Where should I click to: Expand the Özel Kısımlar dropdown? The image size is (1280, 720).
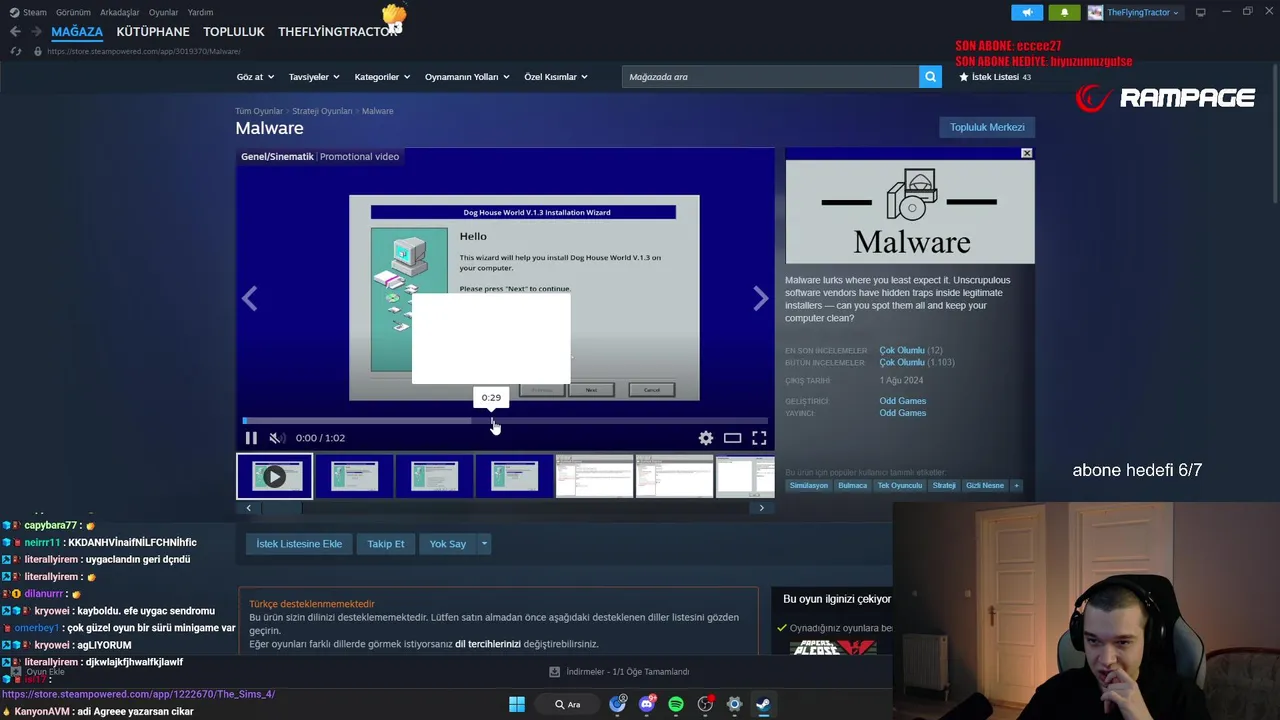[x=556, y=77]
